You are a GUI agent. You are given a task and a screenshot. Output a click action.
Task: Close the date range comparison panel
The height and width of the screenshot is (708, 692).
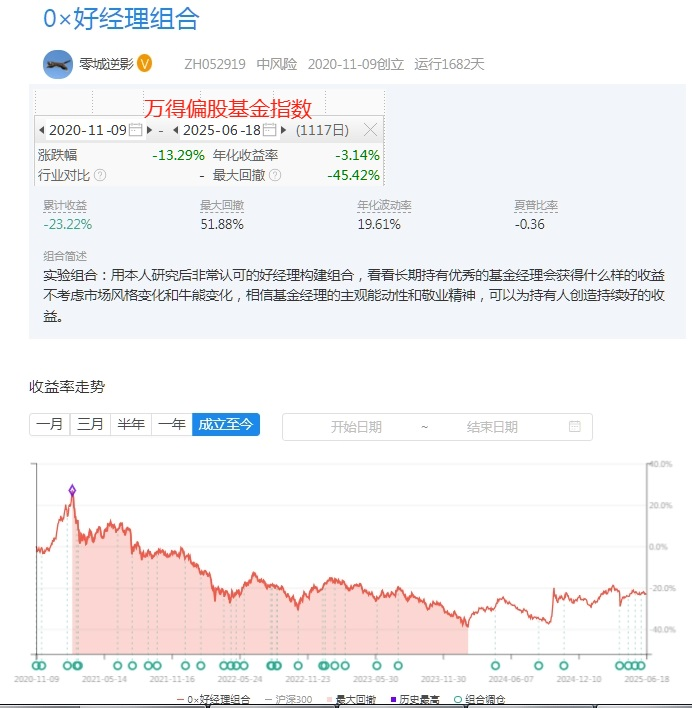(370, 130)
